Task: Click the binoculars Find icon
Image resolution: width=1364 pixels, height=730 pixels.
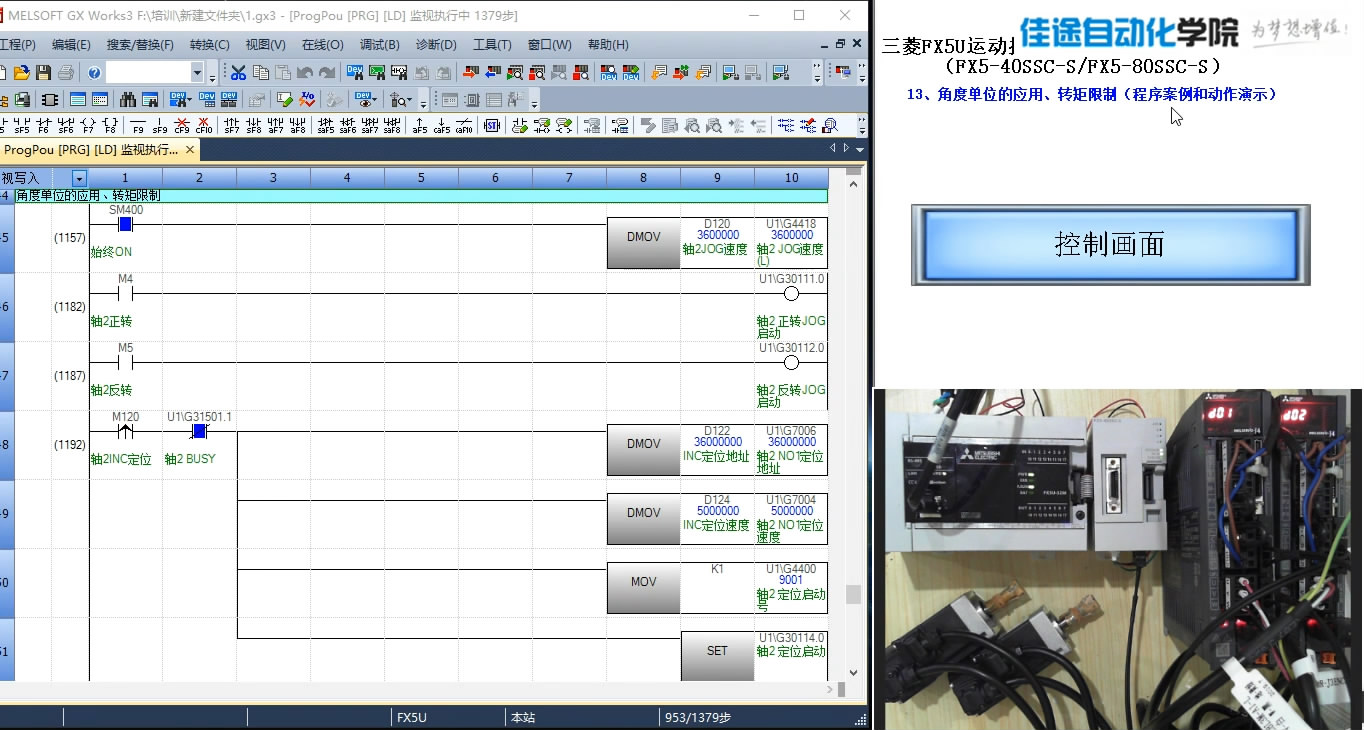Action: point(128,100)
